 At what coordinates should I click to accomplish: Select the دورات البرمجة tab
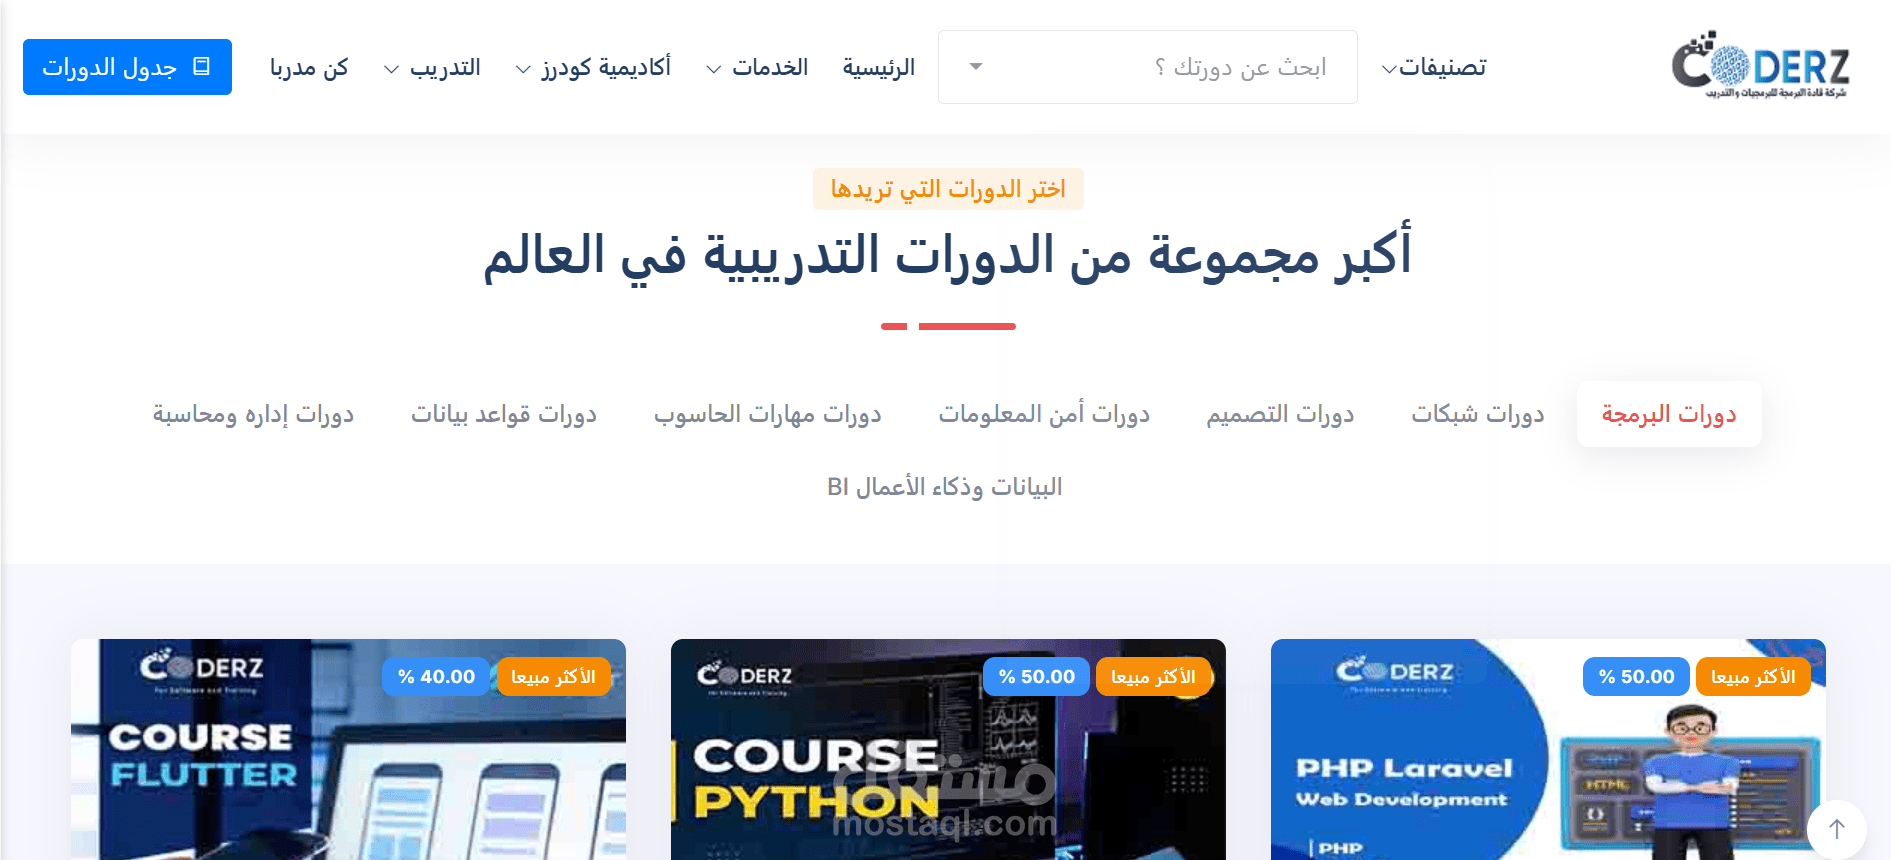click(1669, 414)
